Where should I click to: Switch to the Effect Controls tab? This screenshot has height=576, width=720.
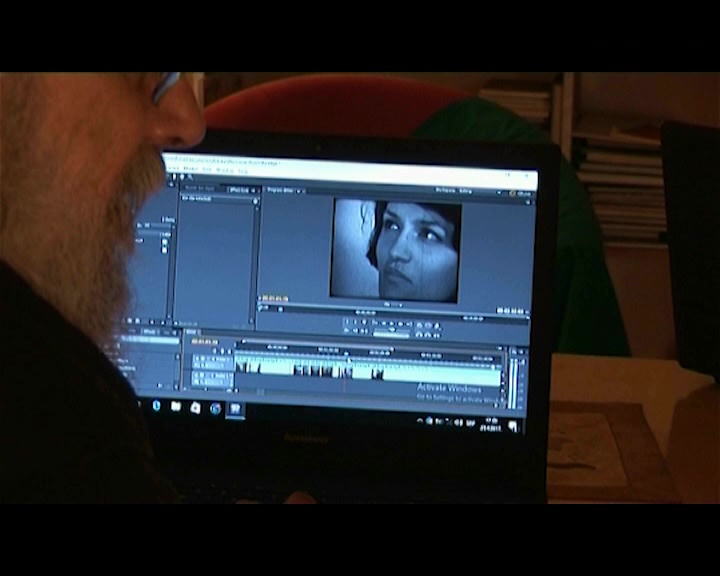[240, 188]
